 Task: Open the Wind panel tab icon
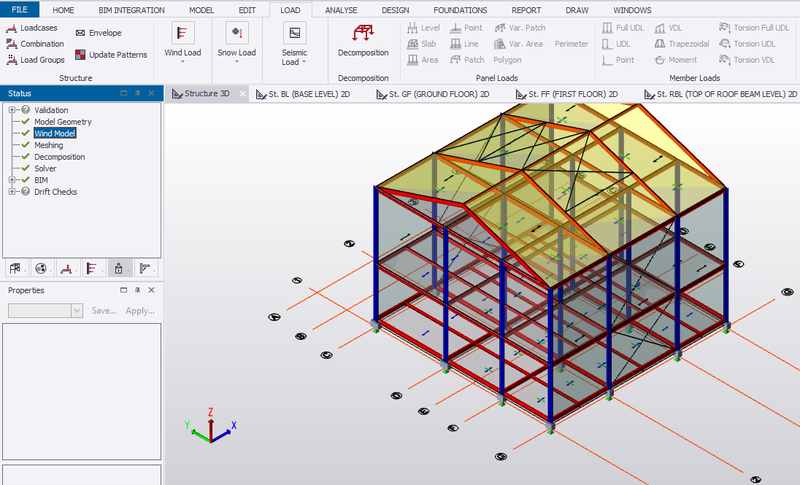(93, 268)
